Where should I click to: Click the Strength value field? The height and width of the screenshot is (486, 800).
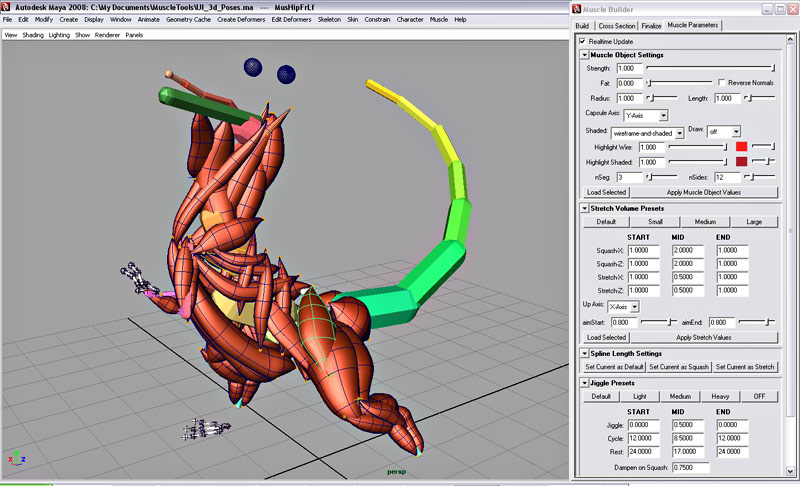pos(630,68)
